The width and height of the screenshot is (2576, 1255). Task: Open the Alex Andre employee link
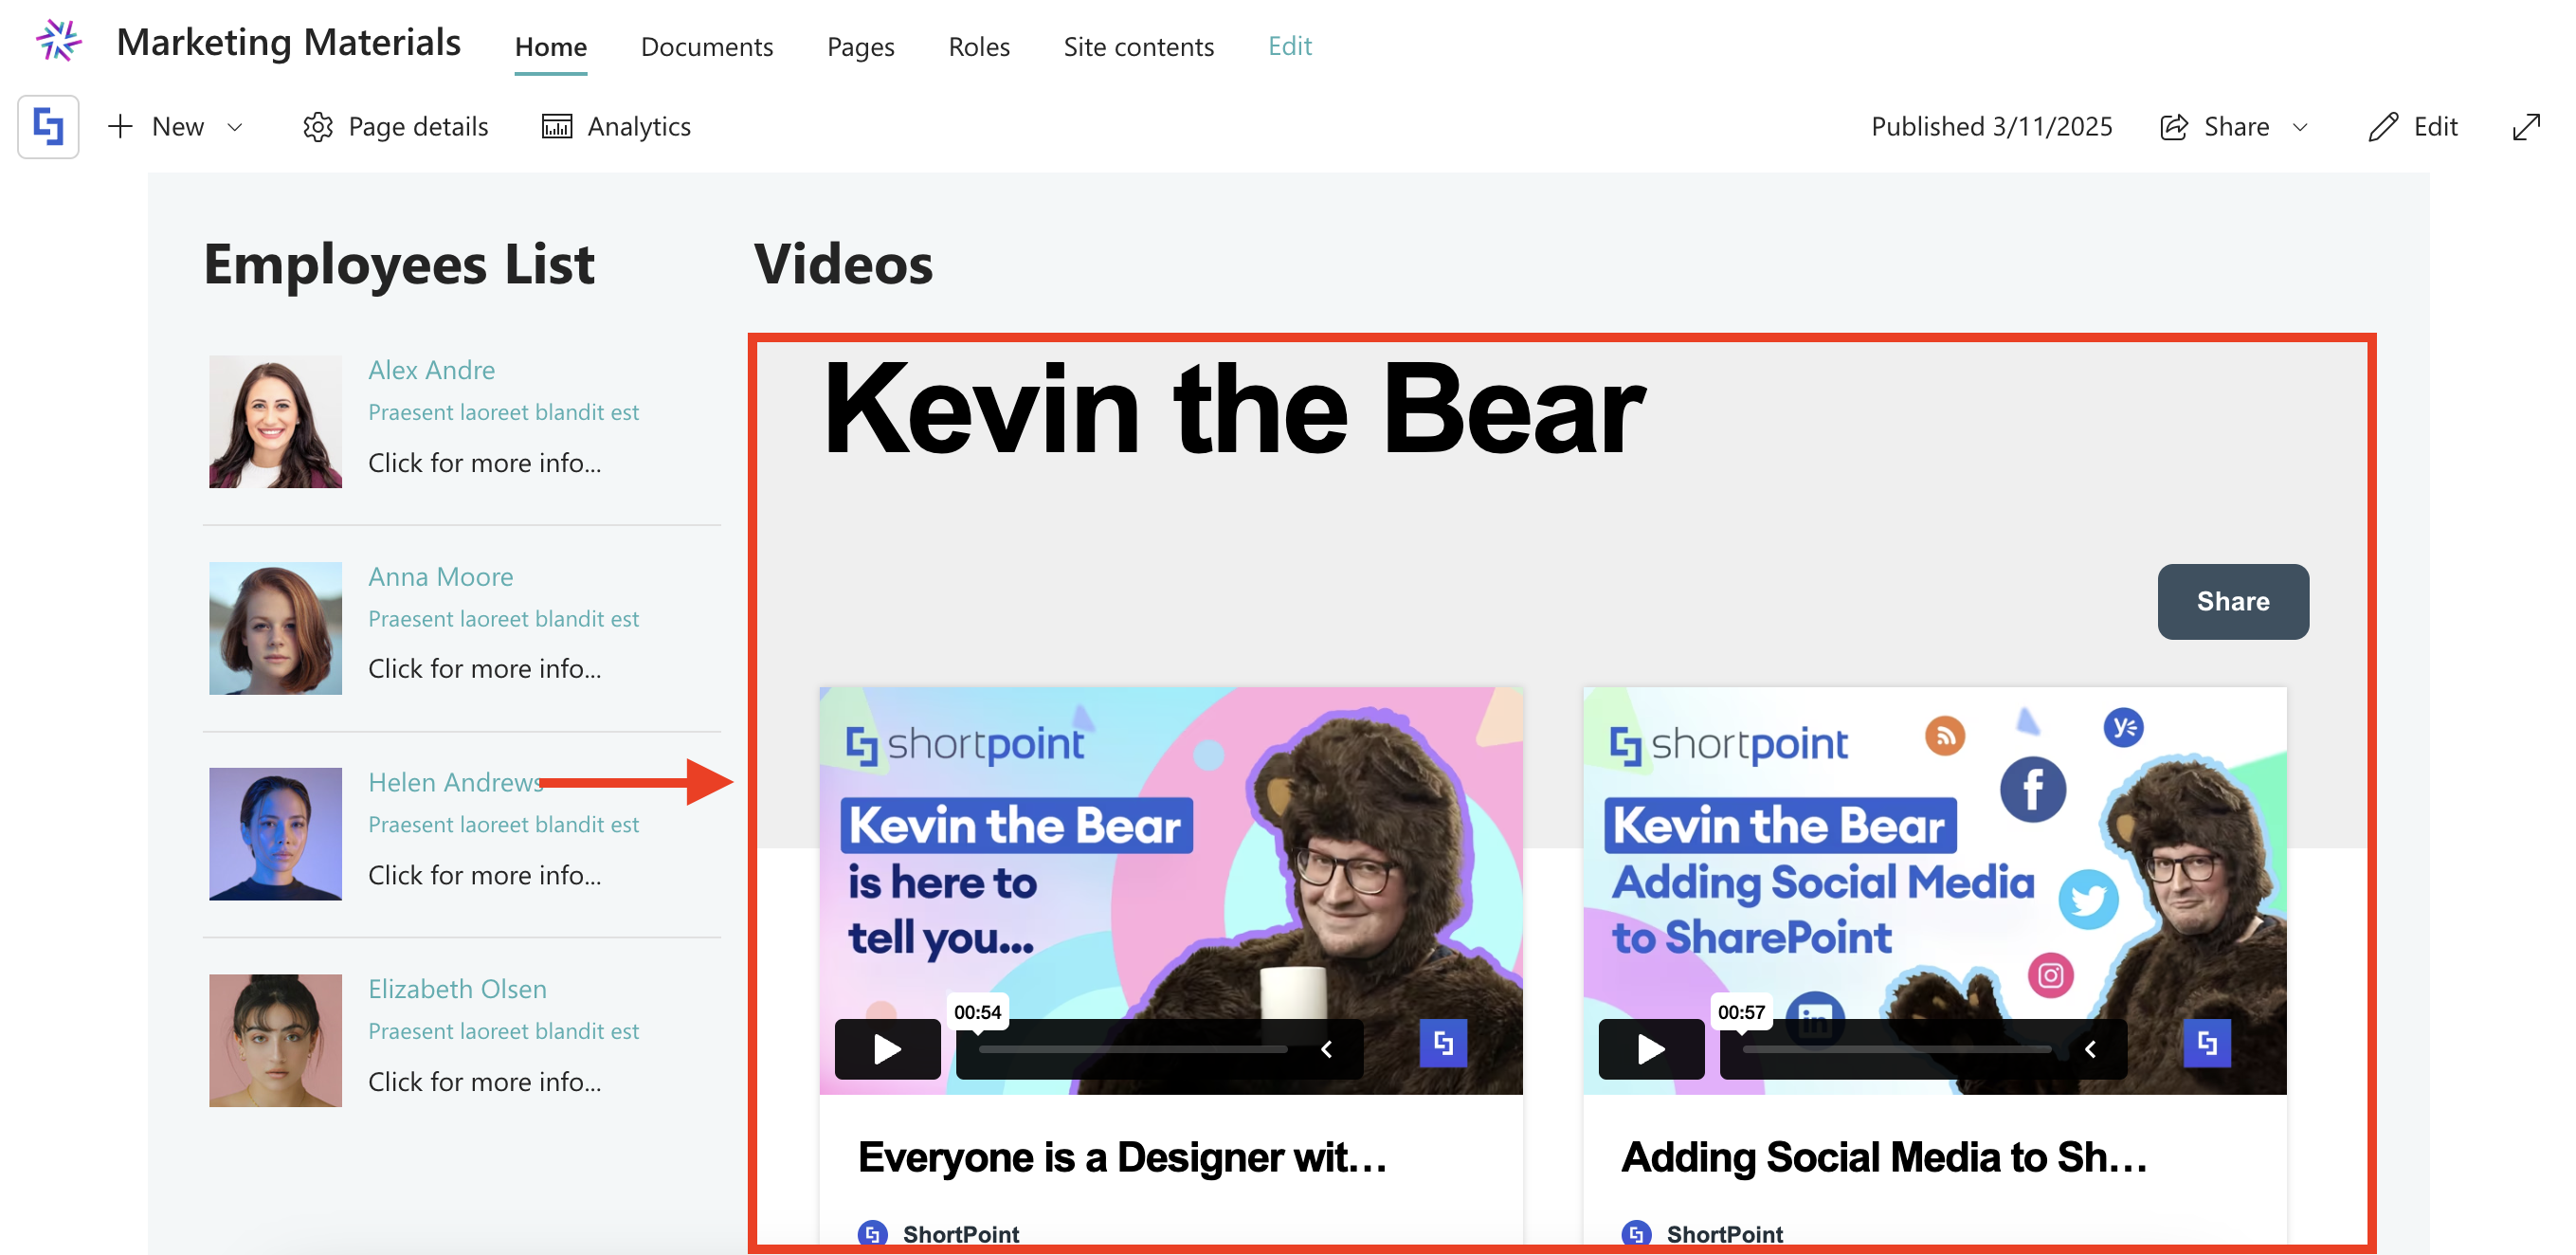[431, 370]
